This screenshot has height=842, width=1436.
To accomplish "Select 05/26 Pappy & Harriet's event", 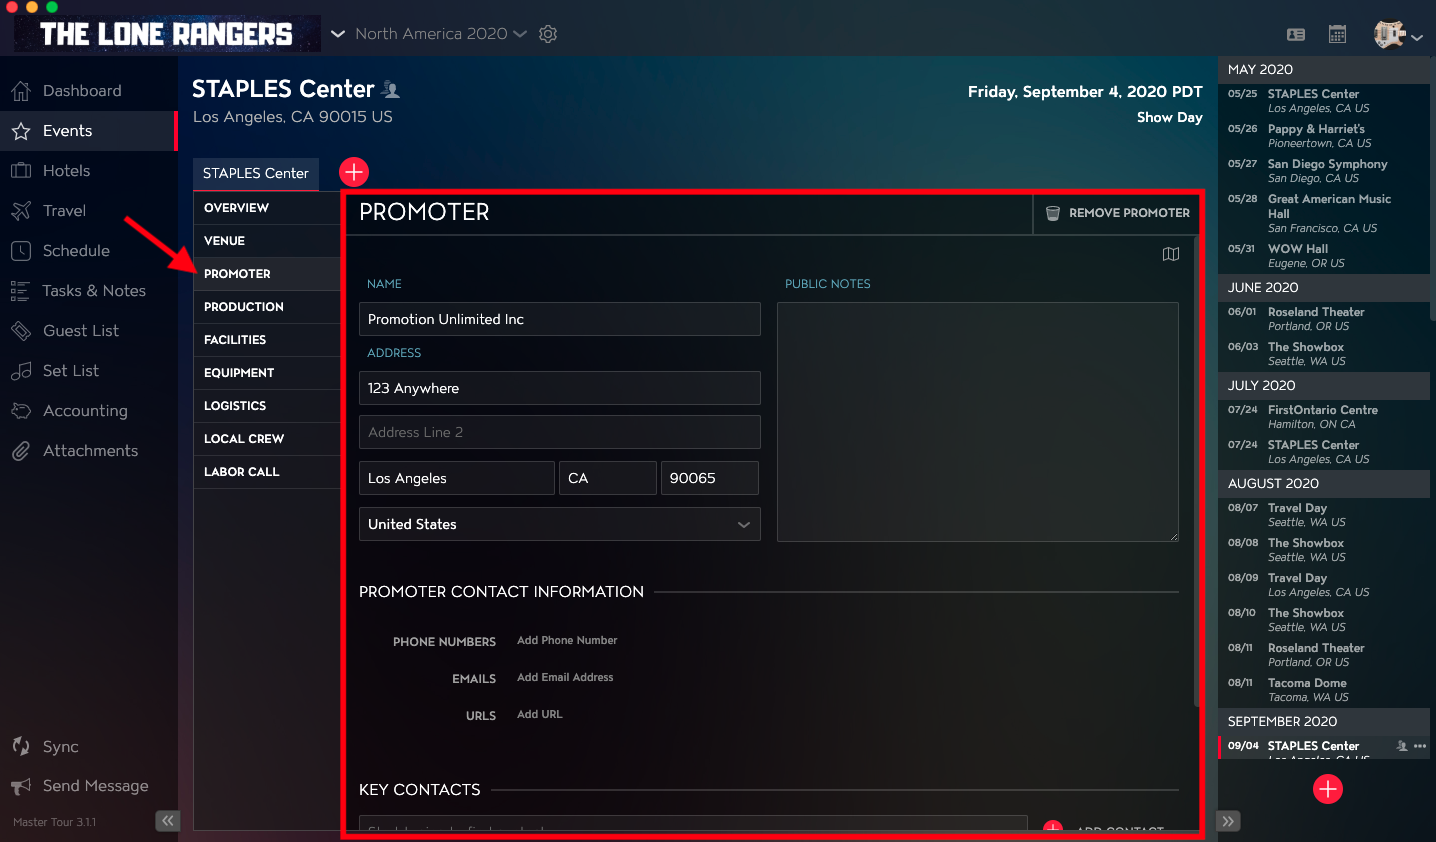I will pyautogui.click(x=1324, y=136).
